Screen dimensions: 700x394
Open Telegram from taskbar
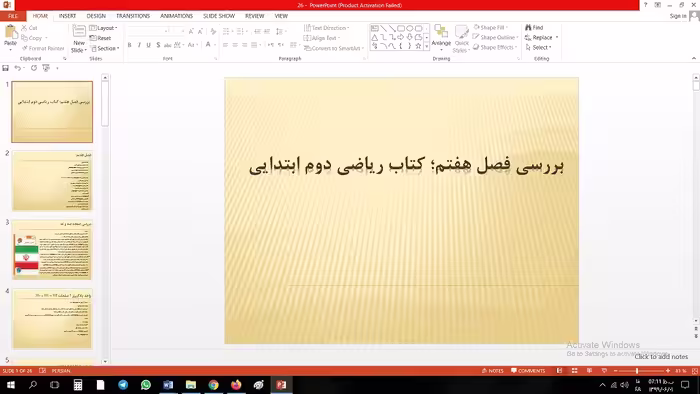[x=123, y=385]
